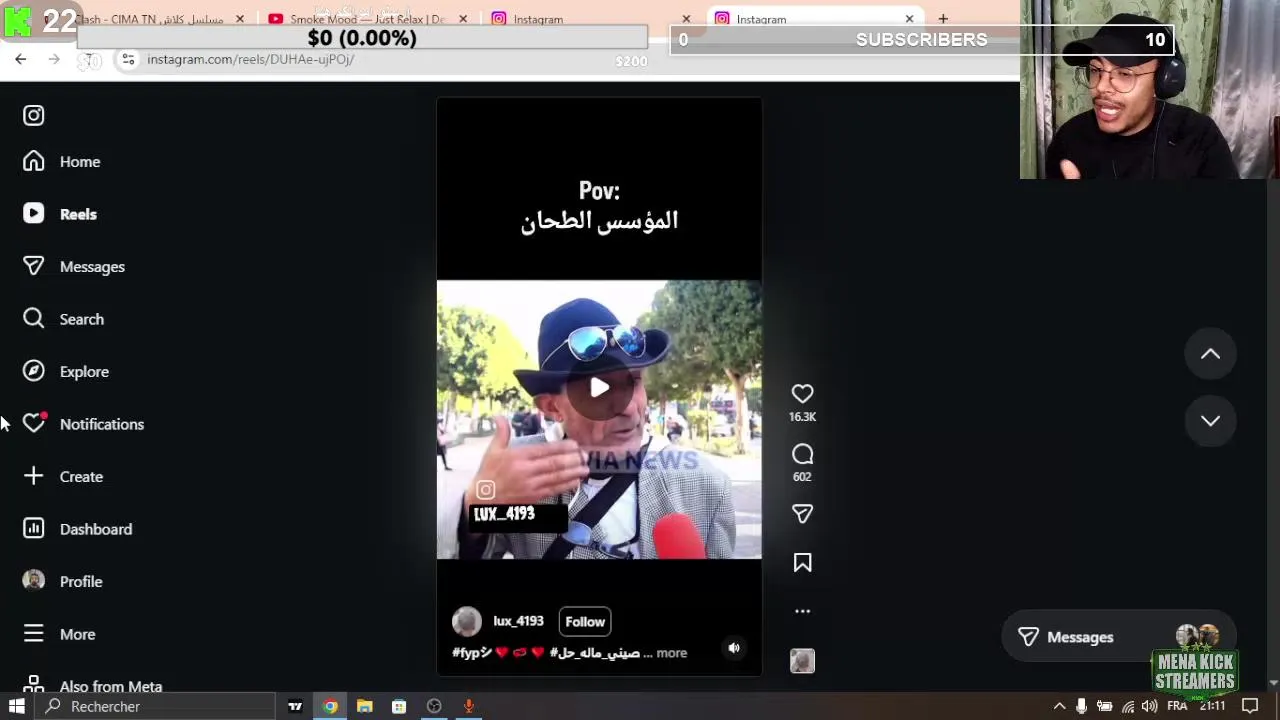Open the Notifications panel
Image resolution: width=1280 pixels, height=720 pixels.
tap(84, 424)
